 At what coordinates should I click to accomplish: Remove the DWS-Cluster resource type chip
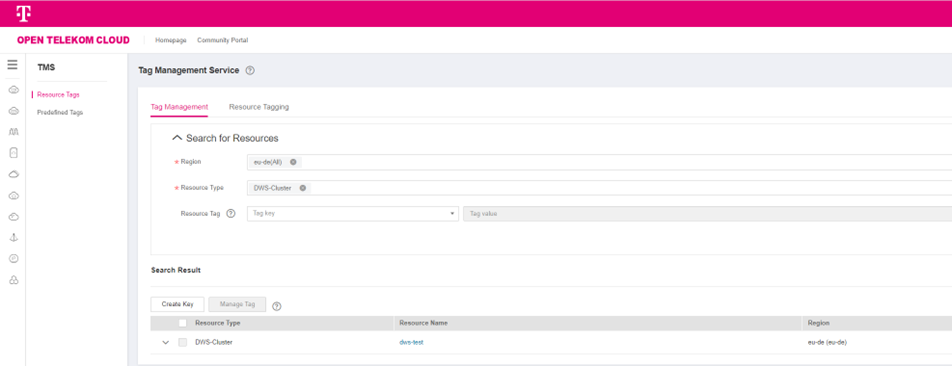click(x=302, y=188)
